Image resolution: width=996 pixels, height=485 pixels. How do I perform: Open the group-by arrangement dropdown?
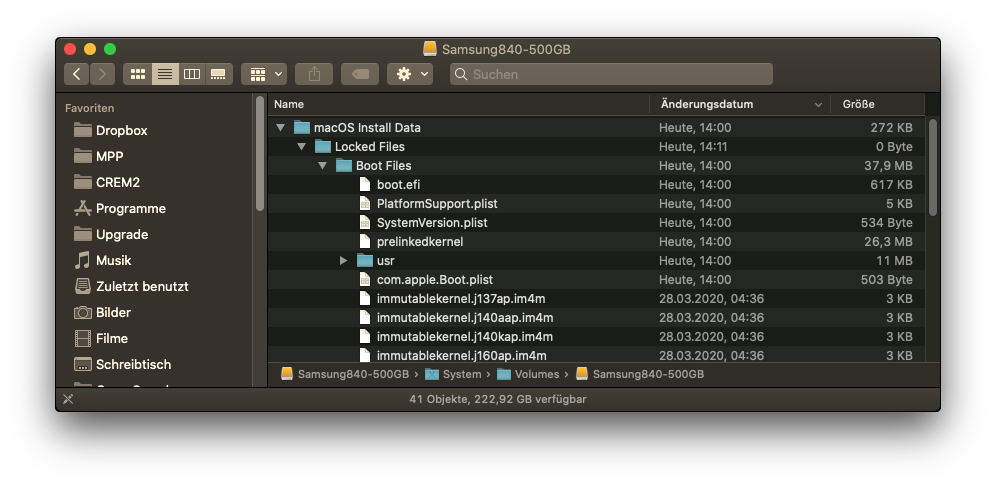pos(264,74)
